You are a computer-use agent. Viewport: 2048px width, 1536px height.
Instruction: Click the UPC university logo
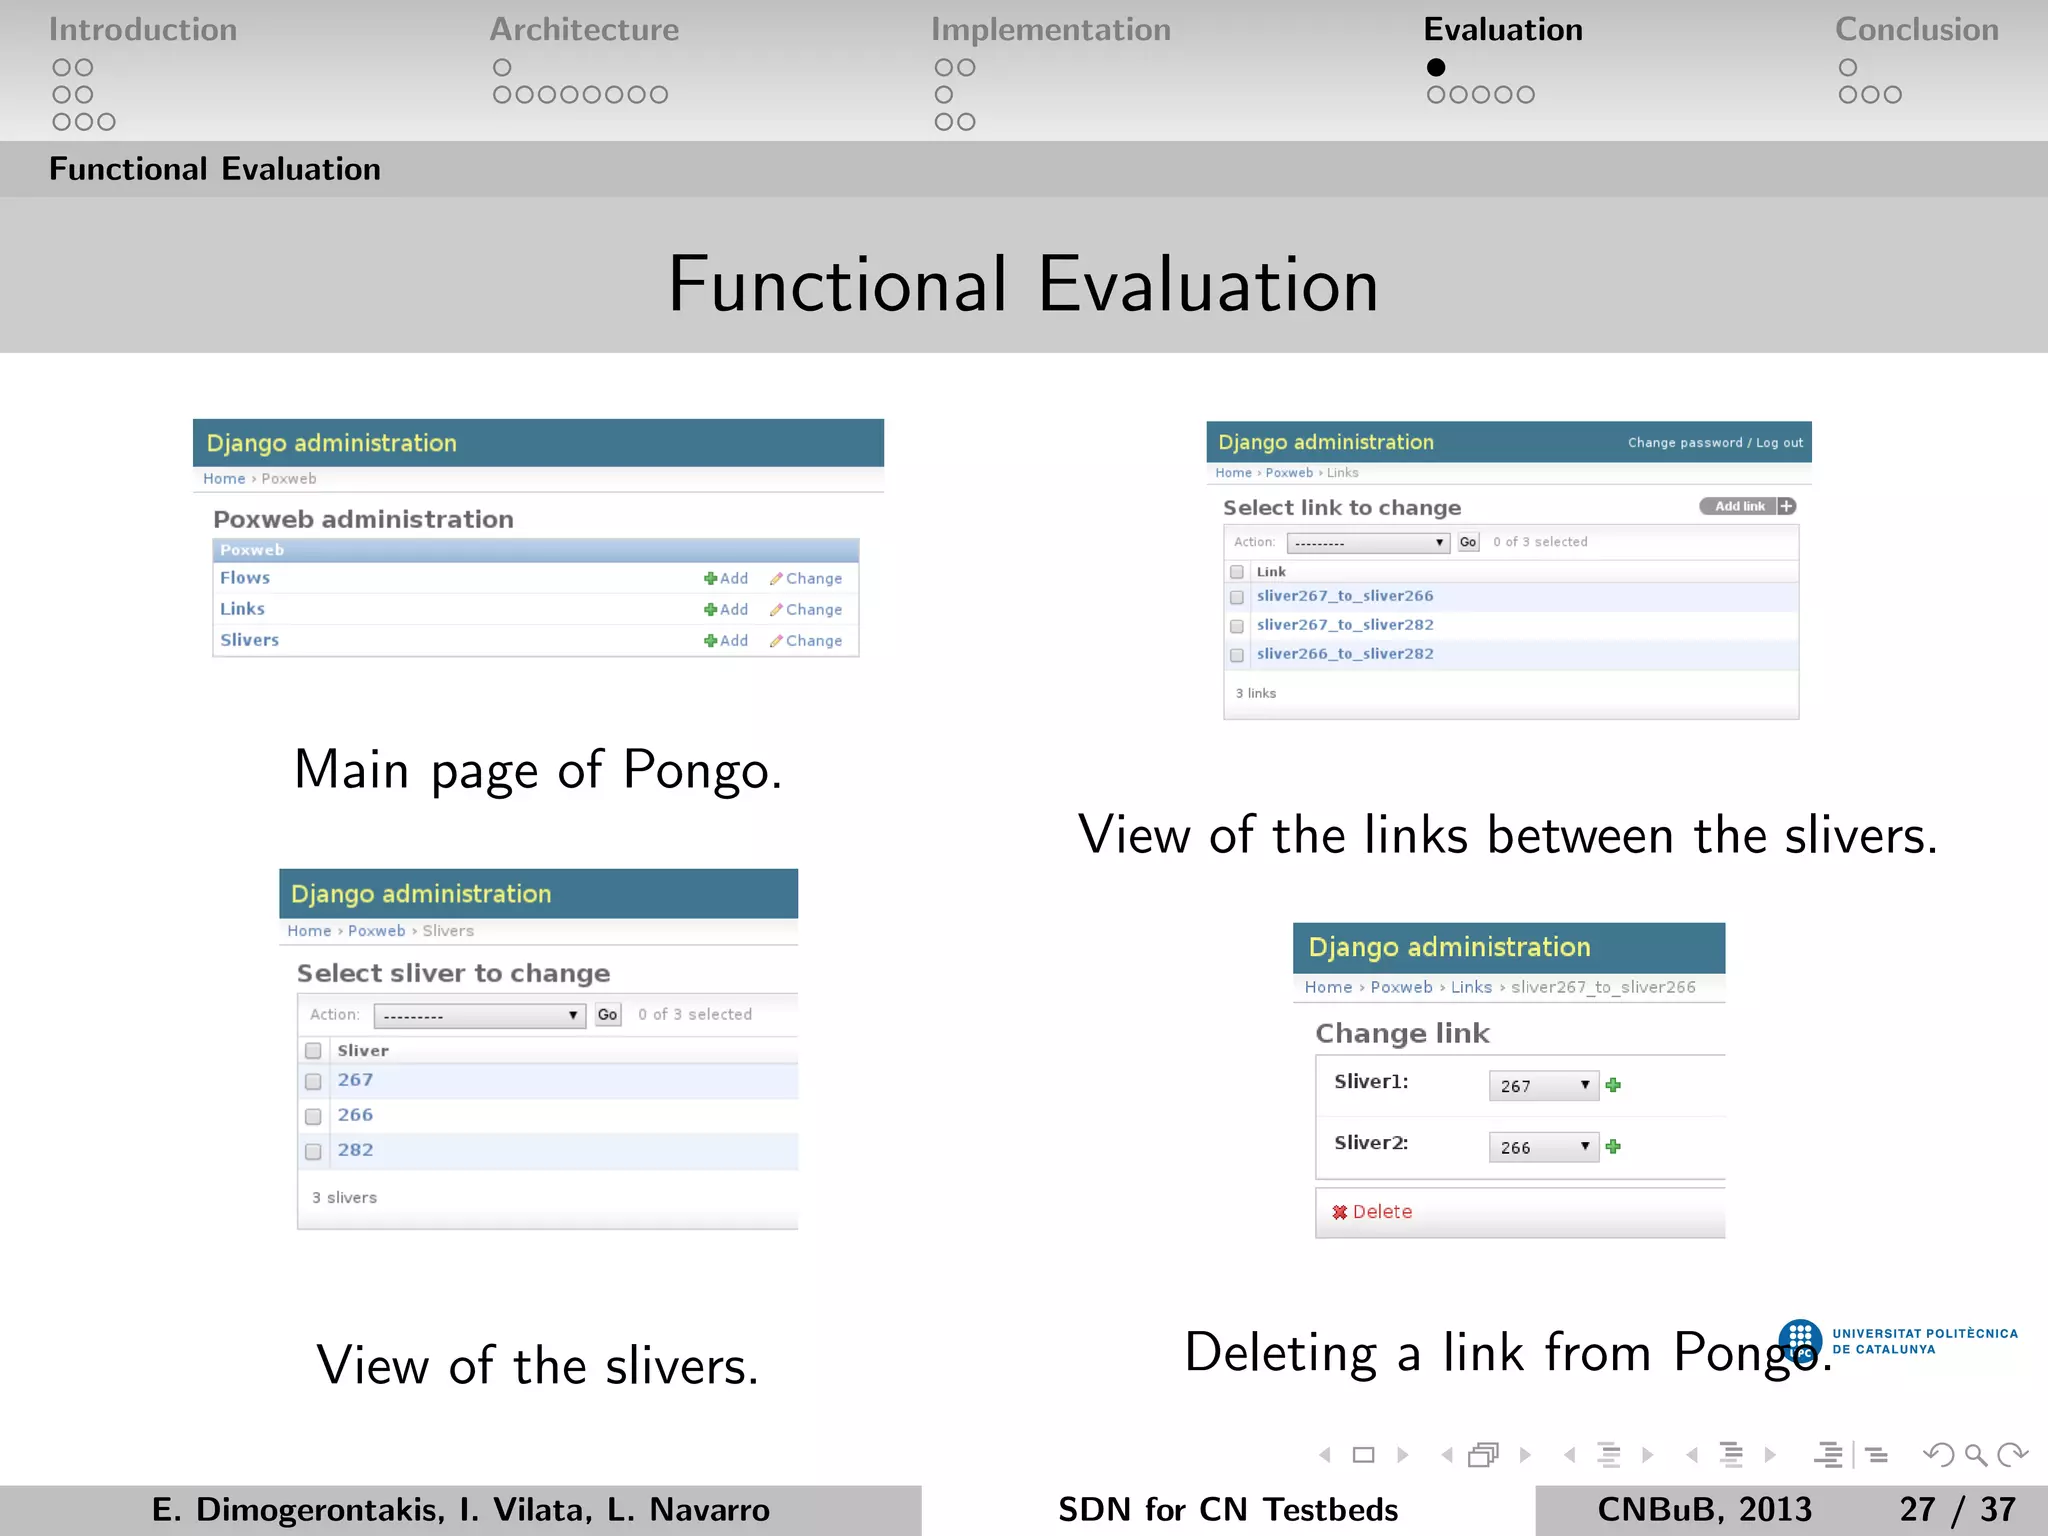pyautogui.click(x=1800, y=1341)
